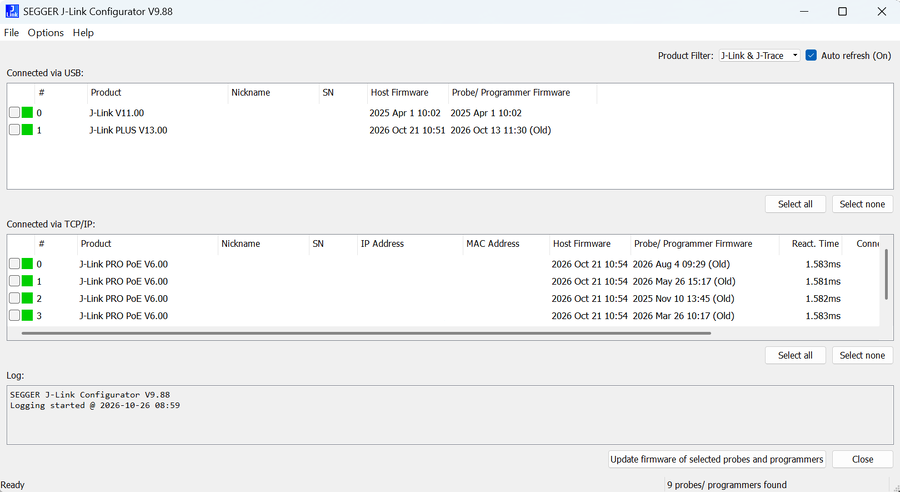This screenshot has width=900, height=492.
Task: Click Select none for USB probes
Action: click(862, 204)
